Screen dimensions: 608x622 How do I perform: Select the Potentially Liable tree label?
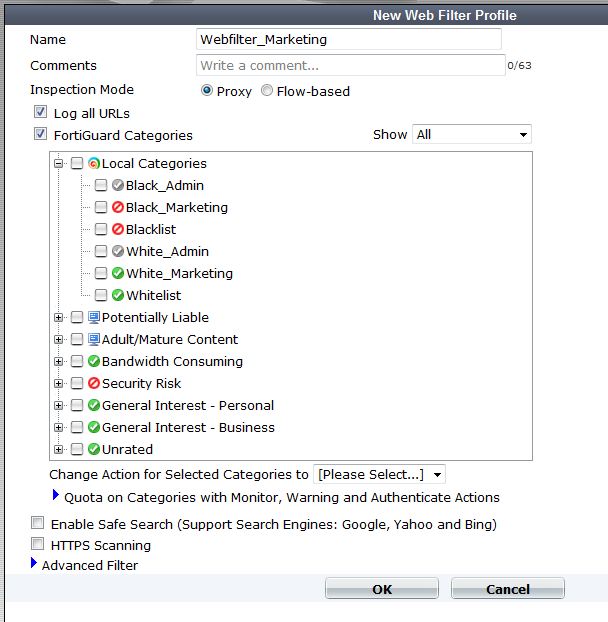tap(155, 317)
